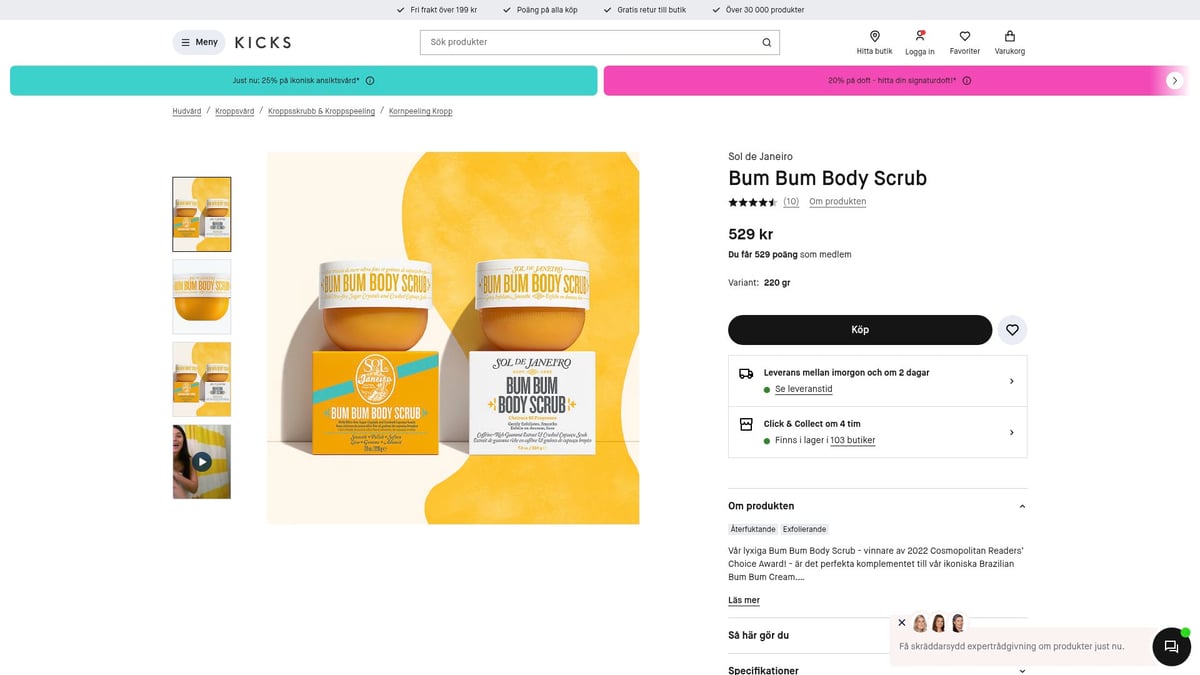This screenshot has width=1200, height=675.
Task: Add product to favorites with heart button
Action: coord(1012,330)
